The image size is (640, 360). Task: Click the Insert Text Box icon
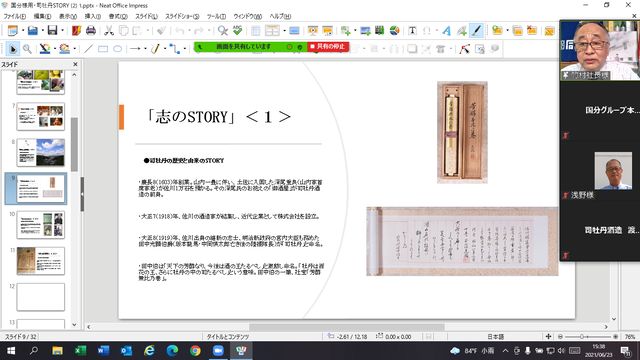click(412, 30)
